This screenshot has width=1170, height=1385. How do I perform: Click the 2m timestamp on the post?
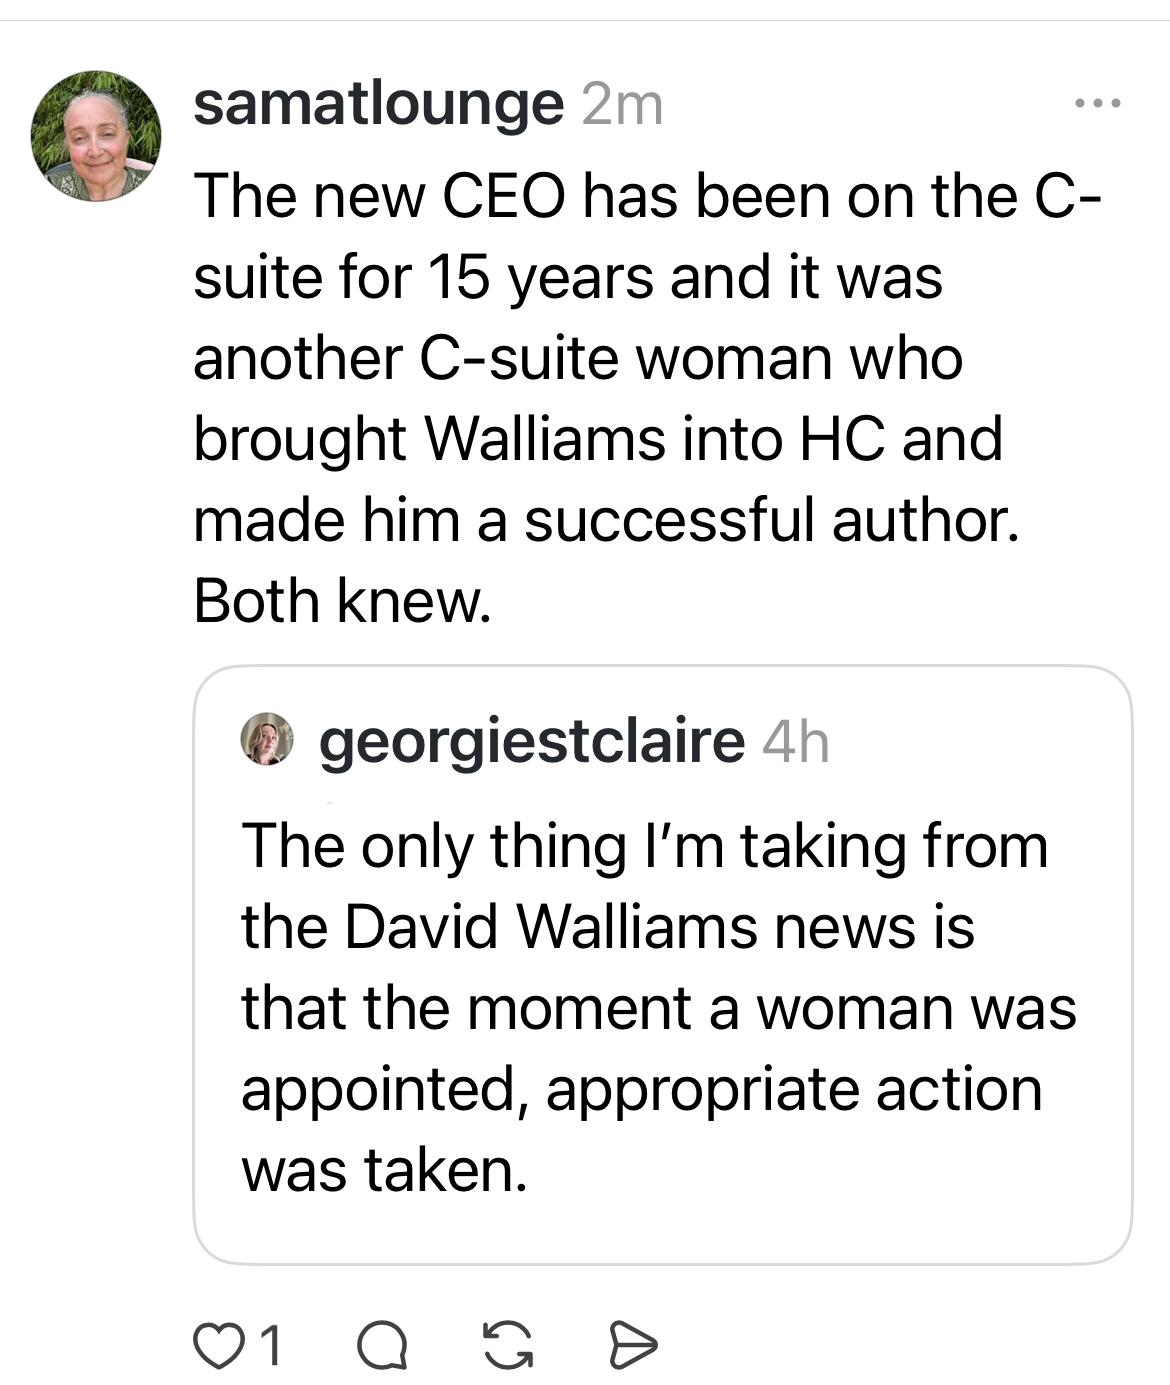pos(622,104)
